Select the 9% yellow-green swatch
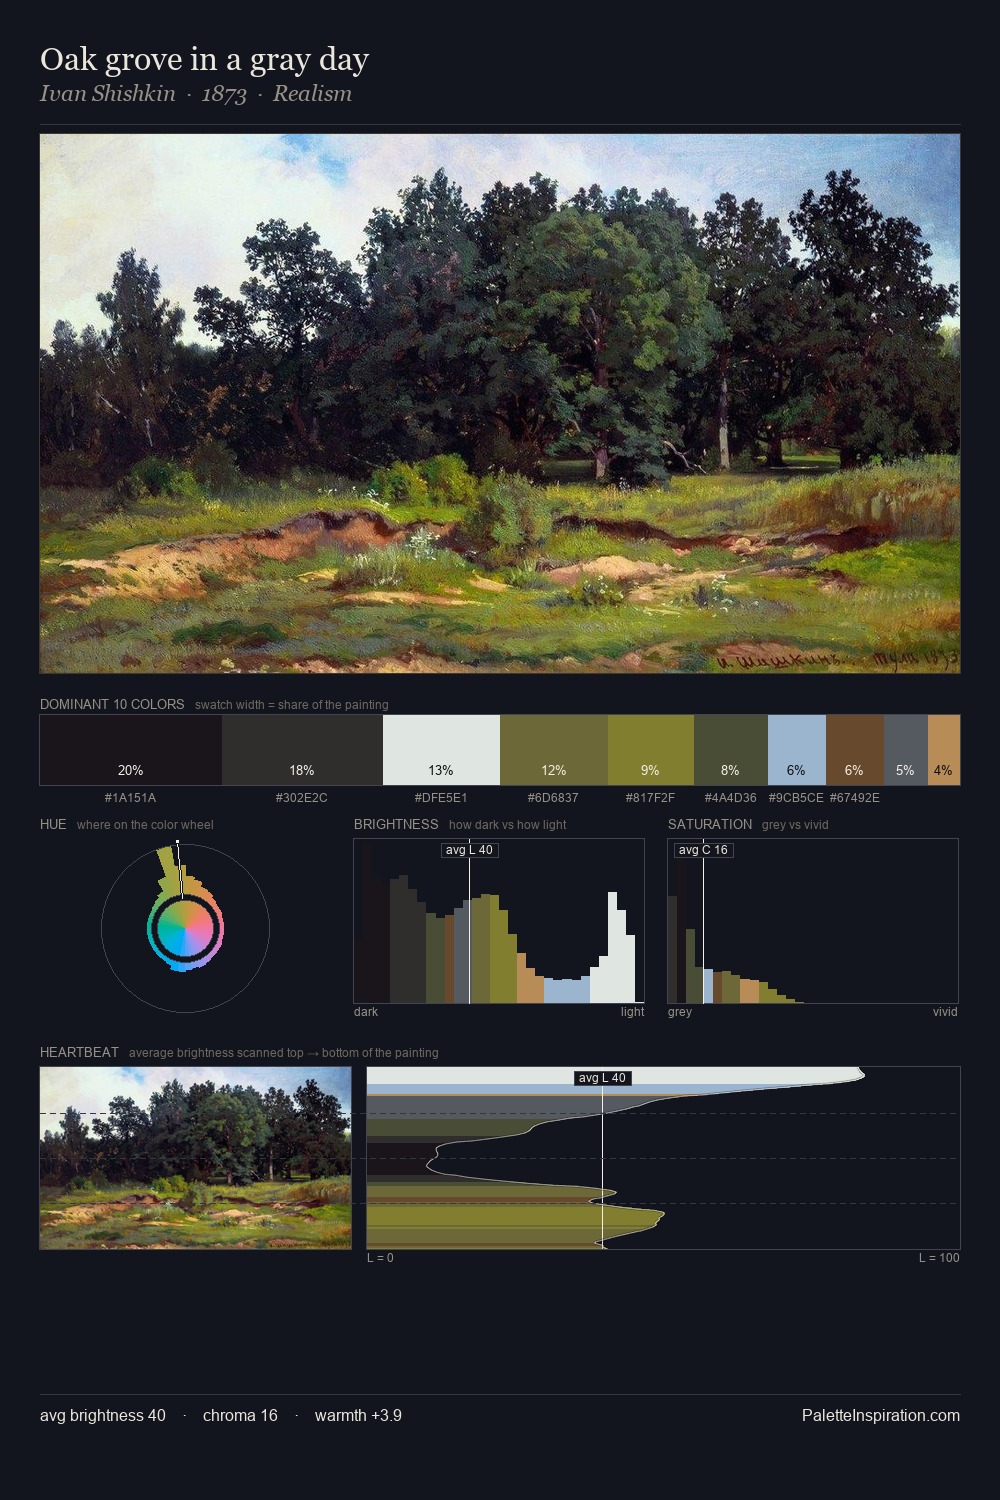The width and height of the screenshot is (1000, 1500). click(x=651, y=750)
